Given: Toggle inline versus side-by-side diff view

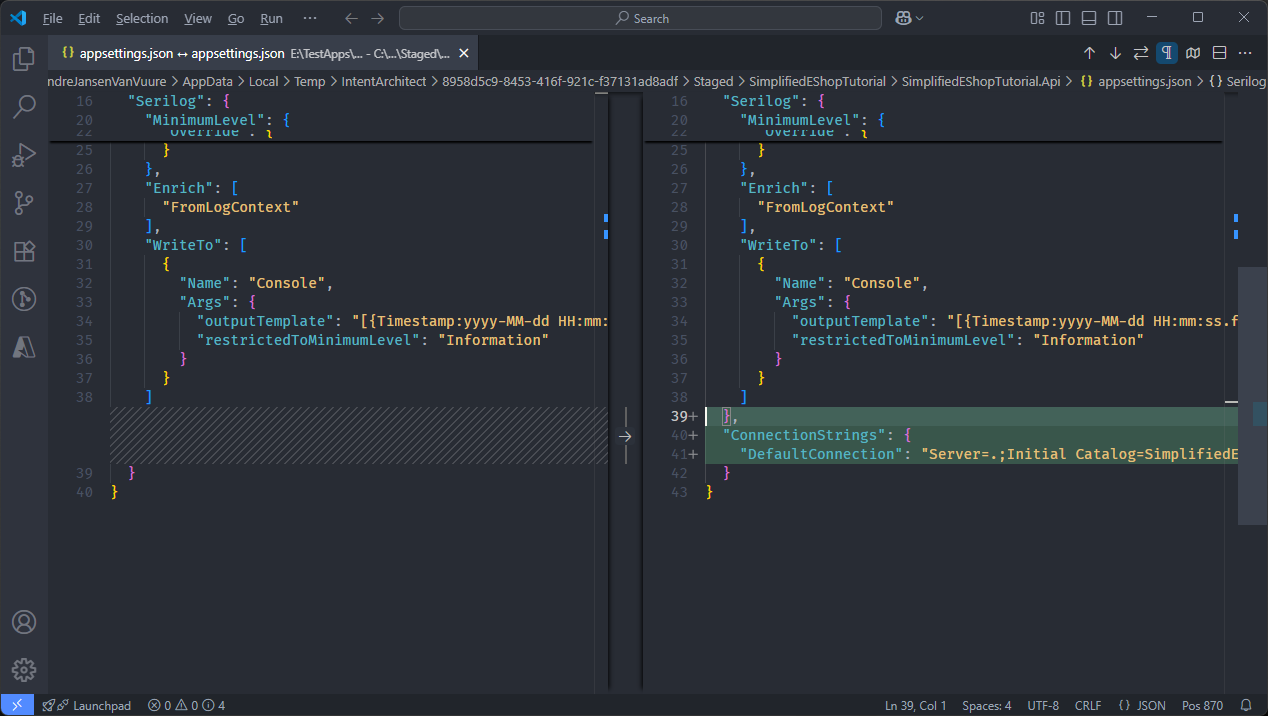Looking at the screenshot, I should pos(1219,52).
